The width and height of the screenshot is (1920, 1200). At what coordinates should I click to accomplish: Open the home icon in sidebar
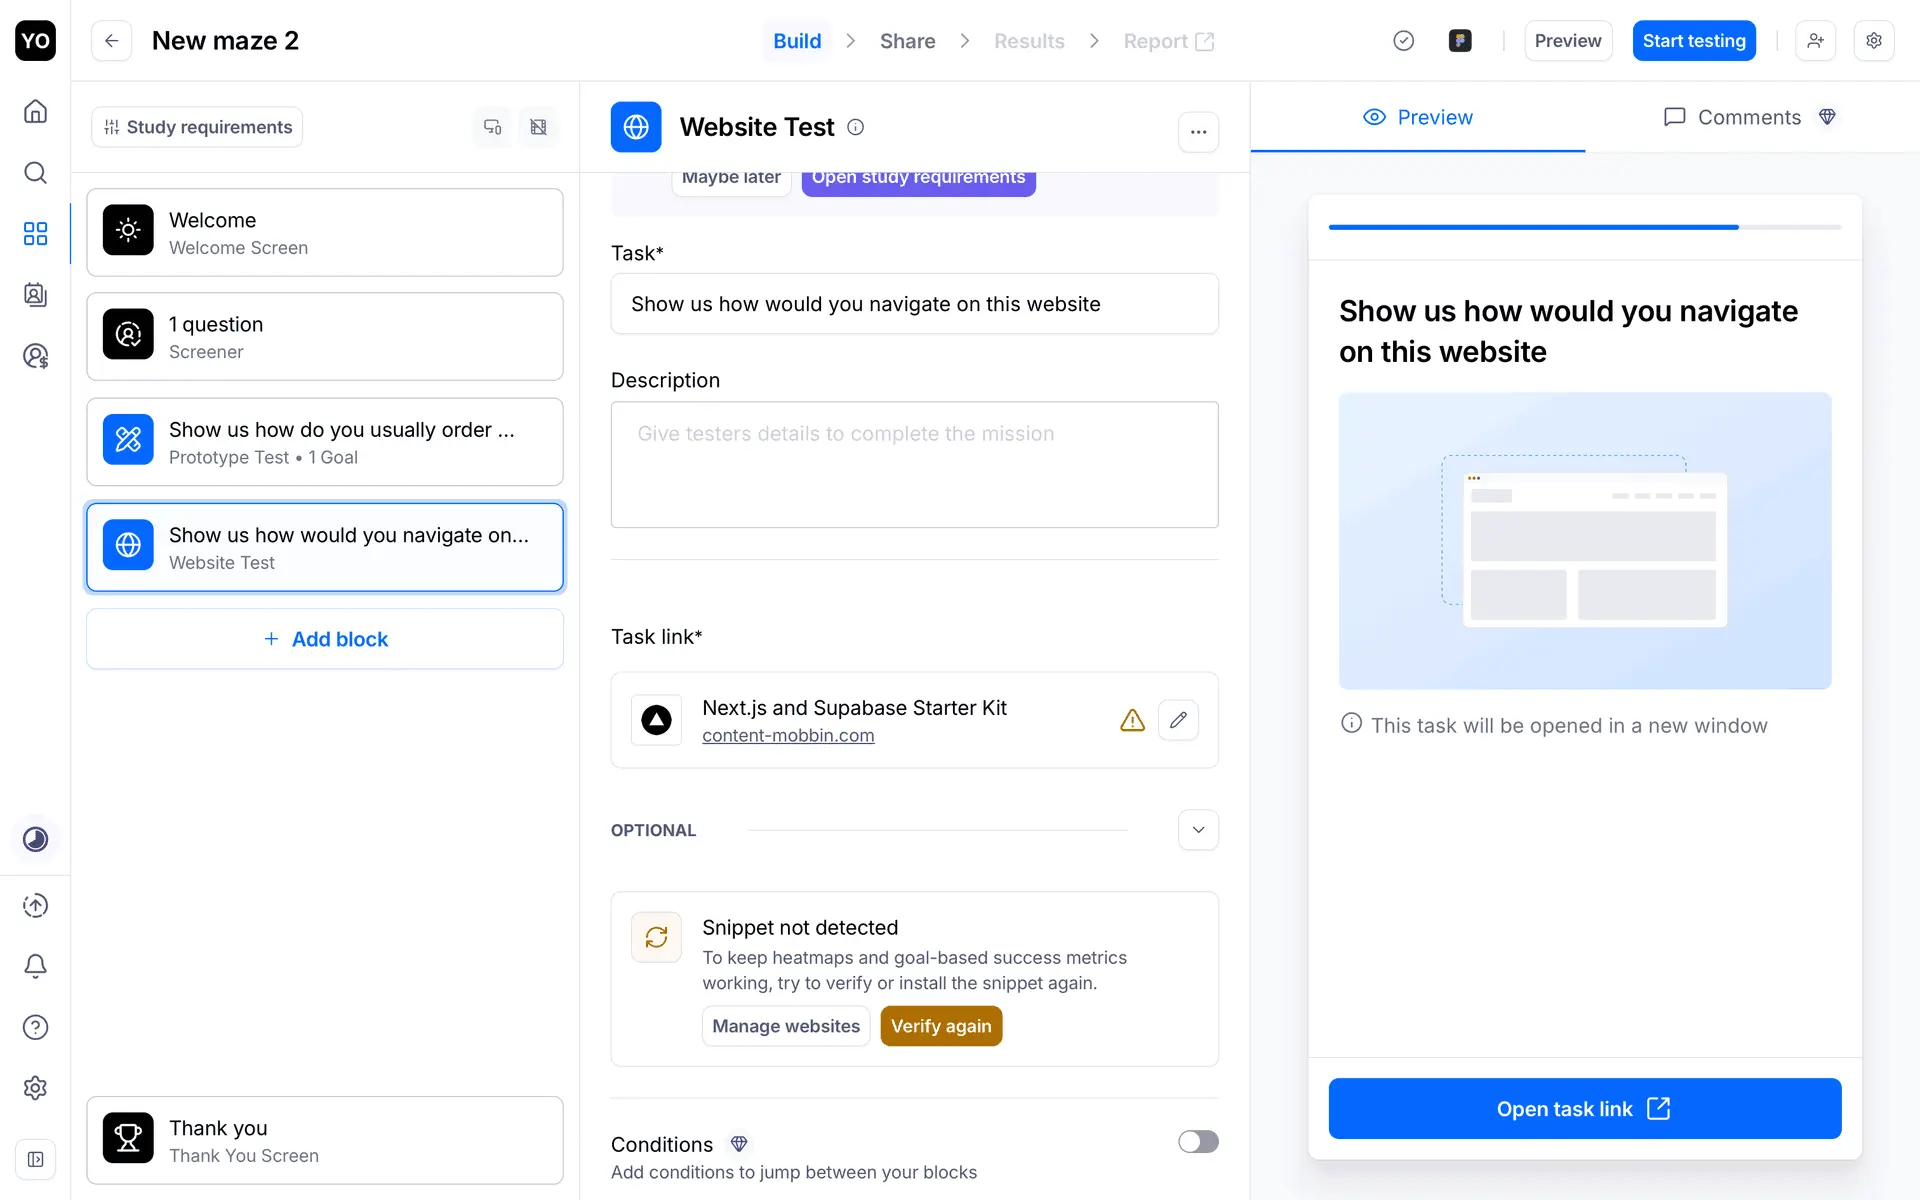pos(35,111)
